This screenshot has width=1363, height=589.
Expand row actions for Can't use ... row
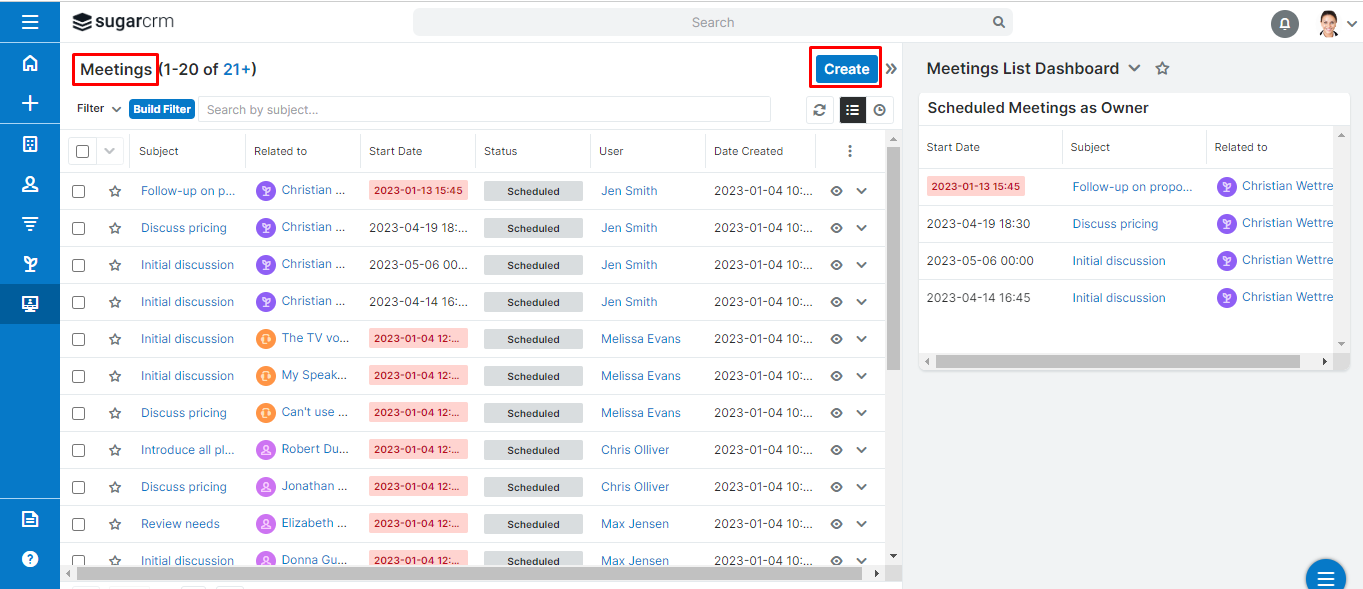tap(862, 413)
